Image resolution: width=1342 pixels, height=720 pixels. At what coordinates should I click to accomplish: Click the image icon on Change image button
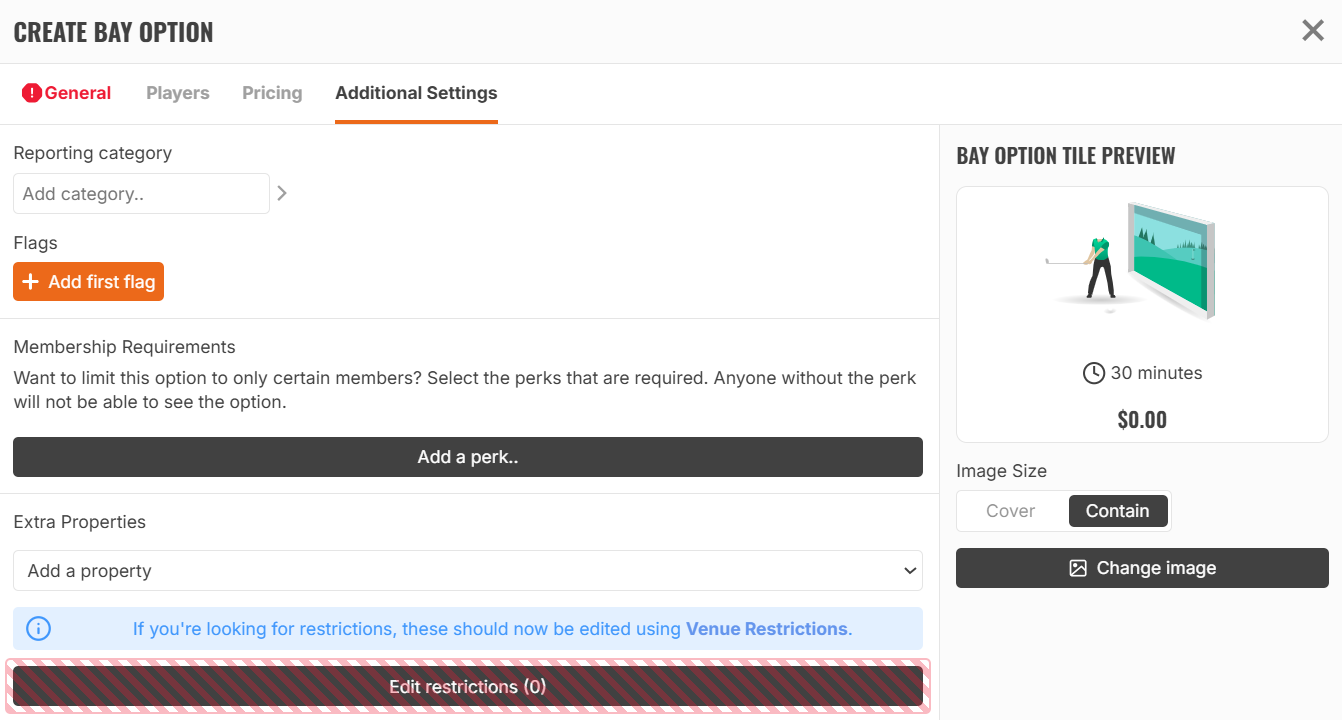pyautogui.click(x=1078, y=568)
